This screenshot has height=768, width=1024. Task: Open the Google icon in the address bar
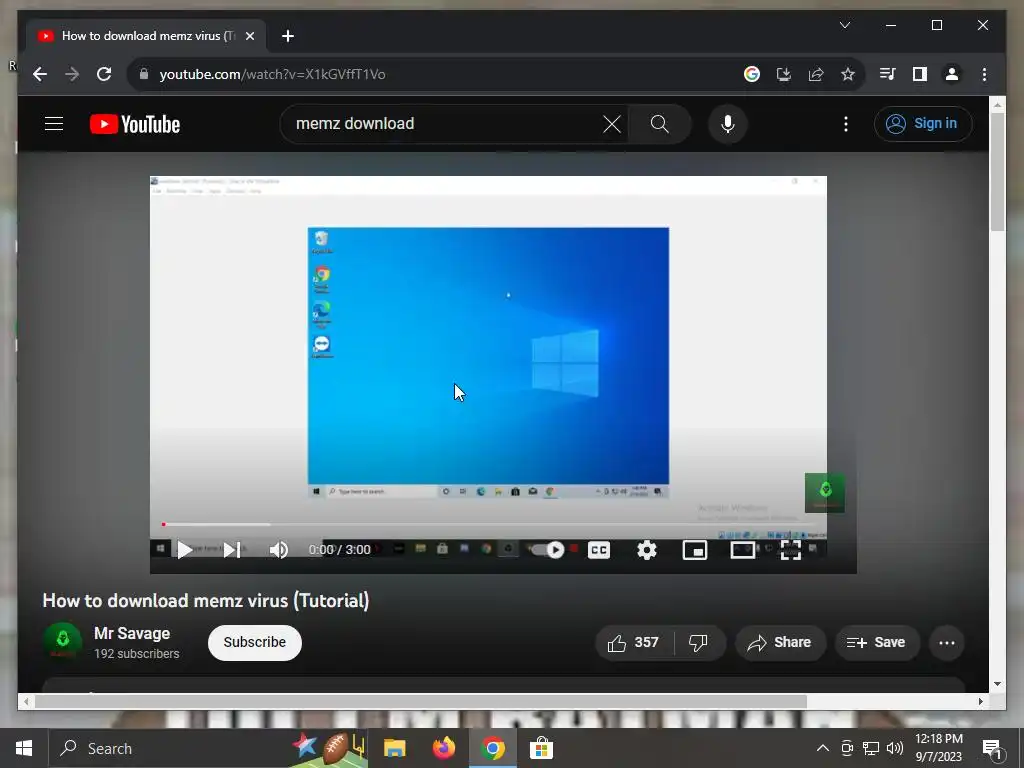pyautogui.click(x=752, y=74)
